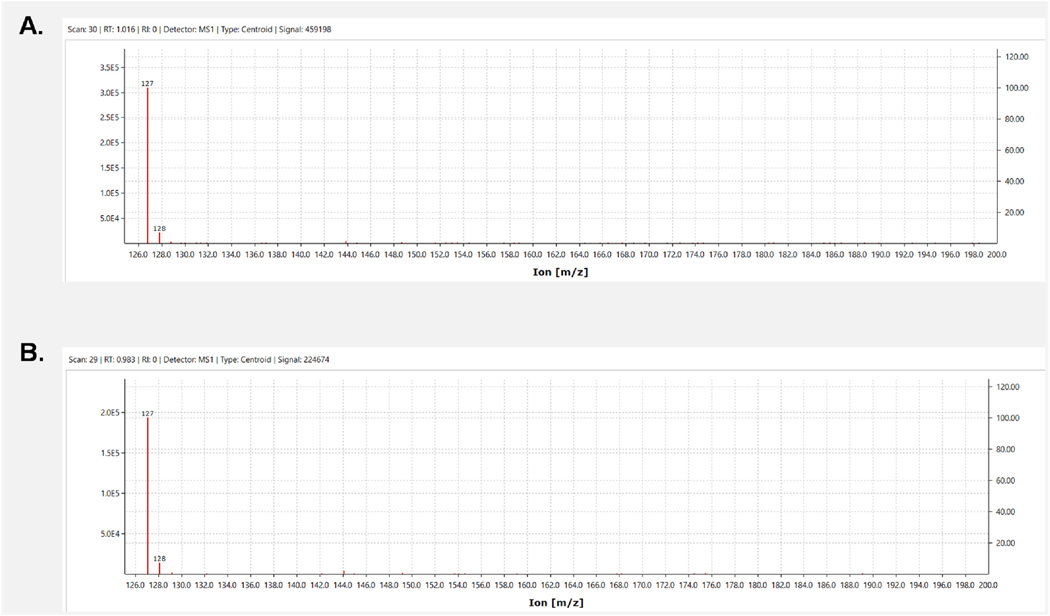1050x616 pixels.
Task: Click the 144.0 x-axis tick in panel B
Action: pyautogui.click(x=343, y=585)
